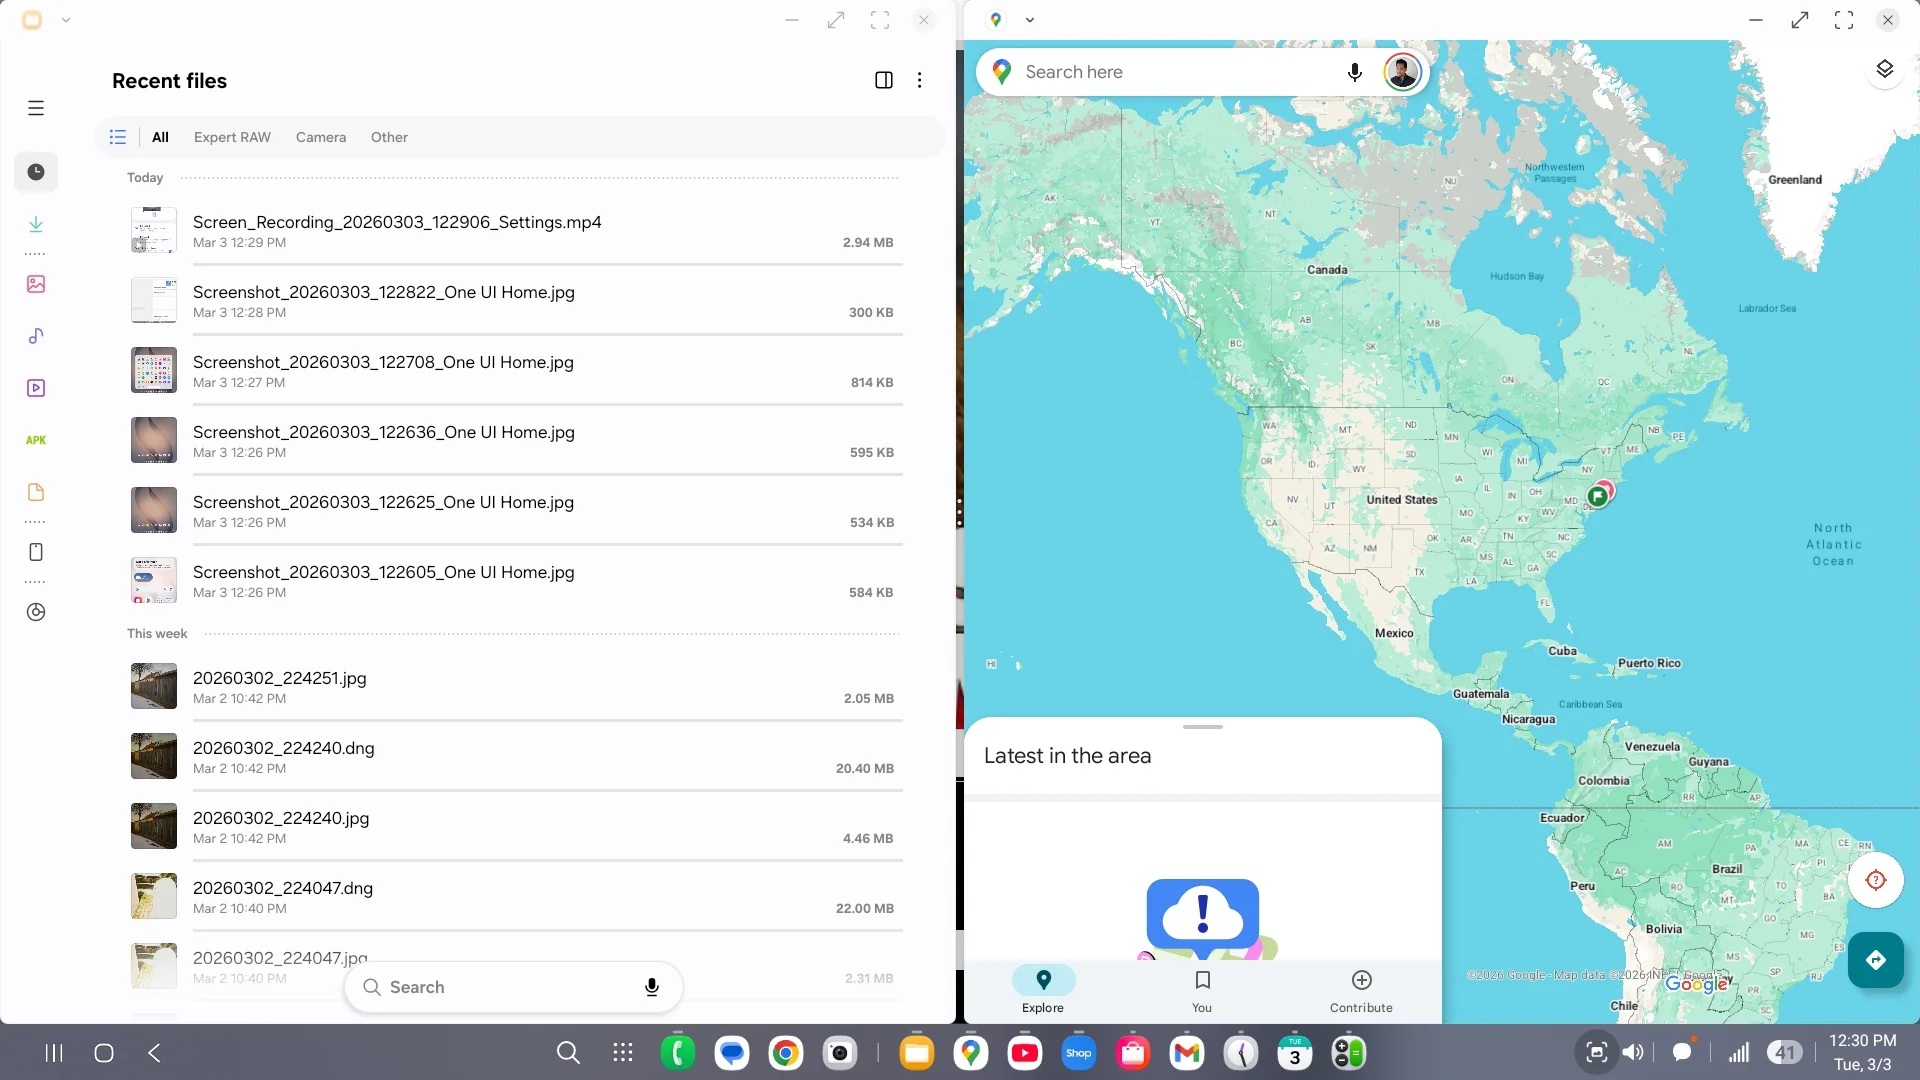
Task: Launch Gmail from the taskbar
Action: 1186,1052
